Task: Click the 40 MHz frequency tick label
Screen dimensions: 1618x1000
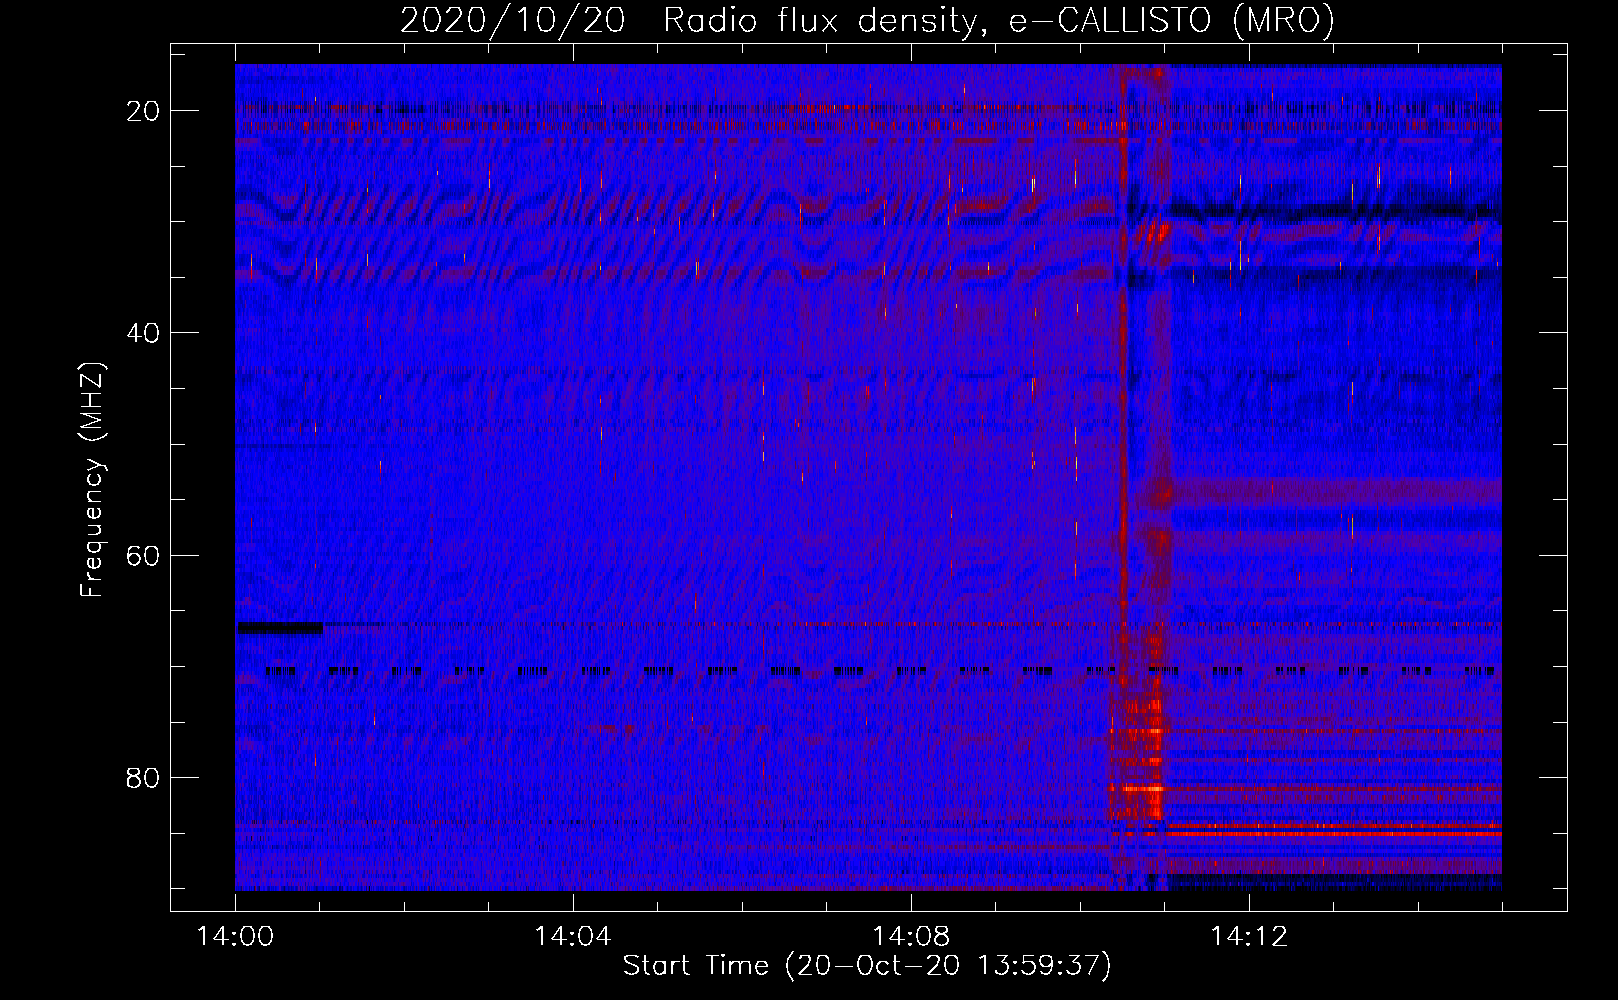Action: [x=144, y=333]
